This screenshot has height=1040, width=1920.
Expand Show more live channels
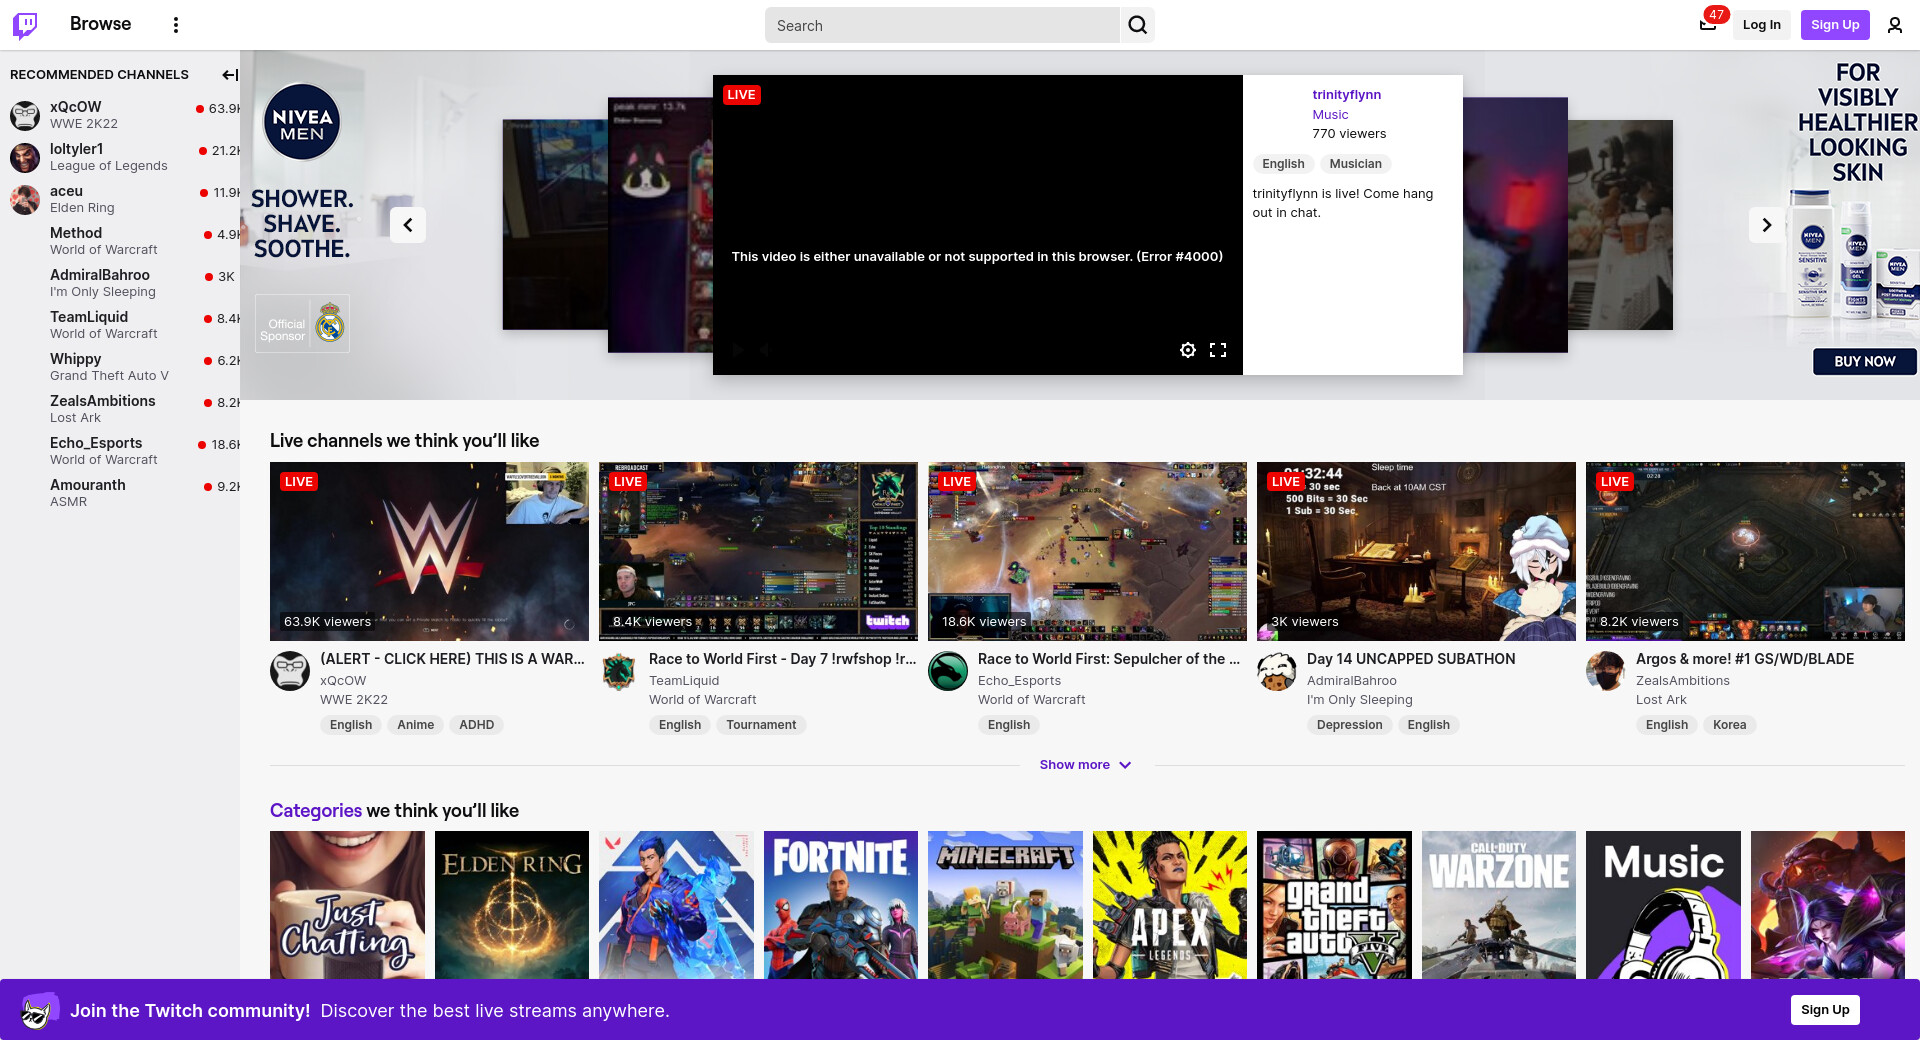coord(1085,765)
